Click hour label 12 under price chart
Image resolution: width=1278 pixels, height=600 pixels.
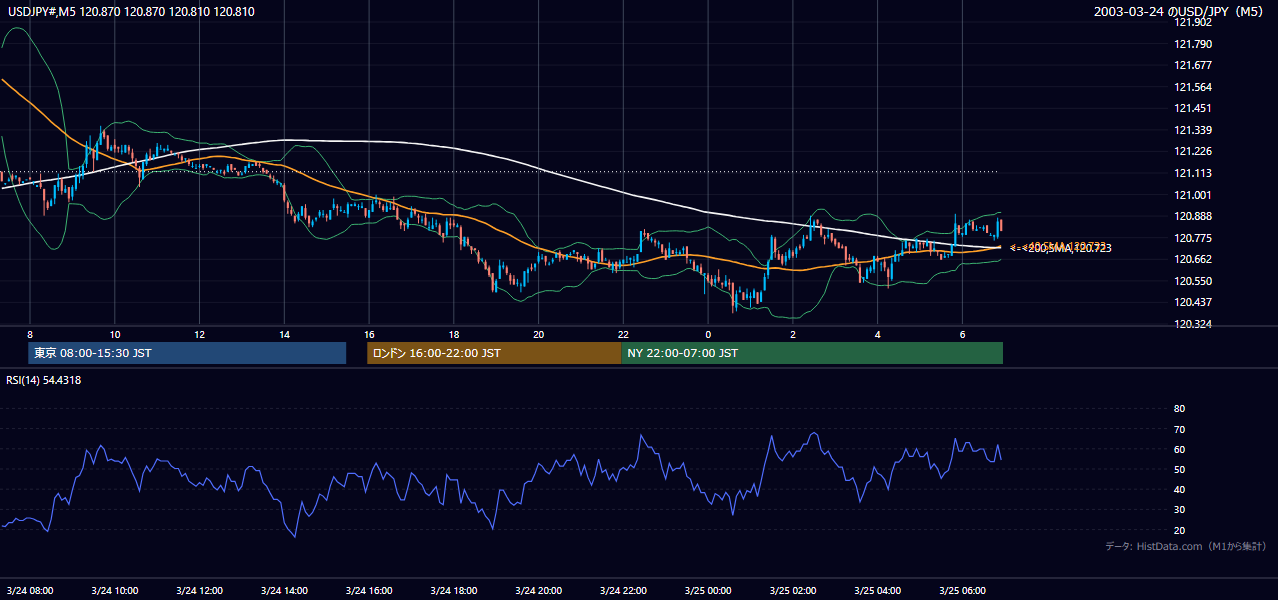(x=200, y=334)
